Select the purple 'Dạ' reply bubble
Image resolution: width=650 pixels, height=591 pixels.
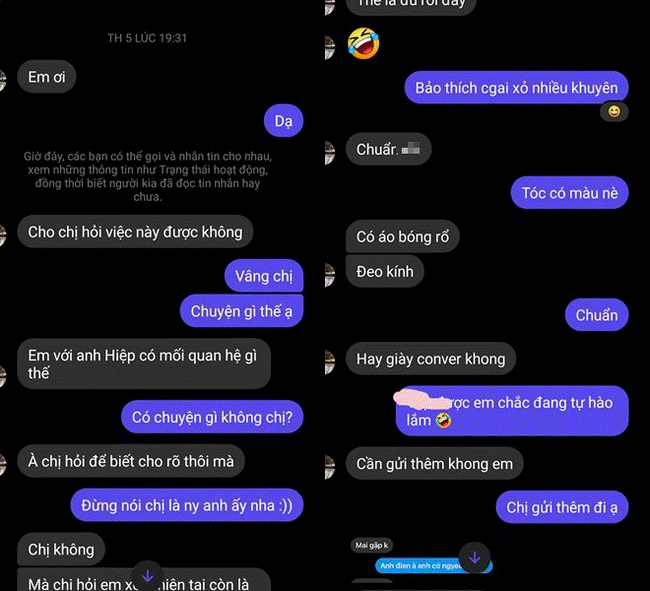click(284, 121)
